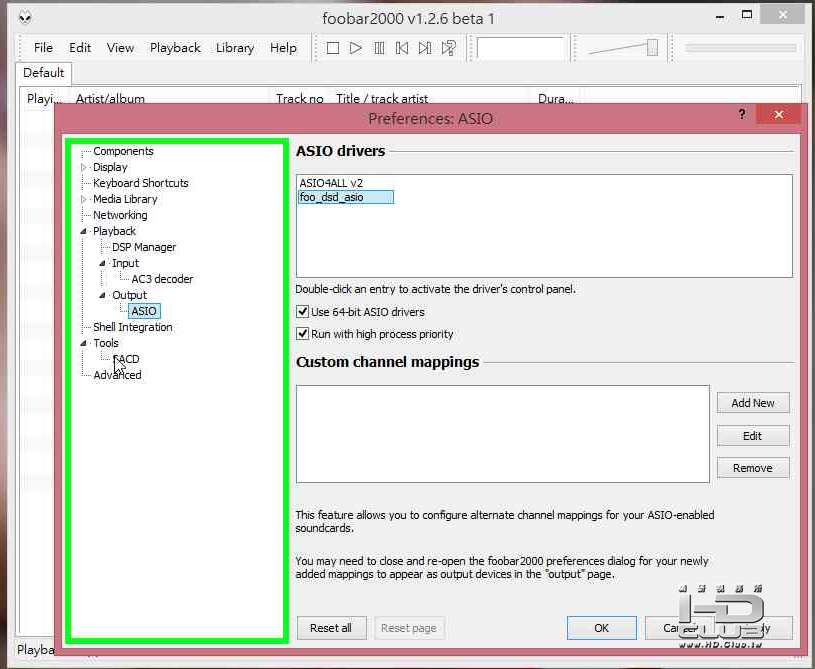Toggle the Use 64-bit ASIO drivers checkbox
Screen dimensions: 815x669
point(303,312)
